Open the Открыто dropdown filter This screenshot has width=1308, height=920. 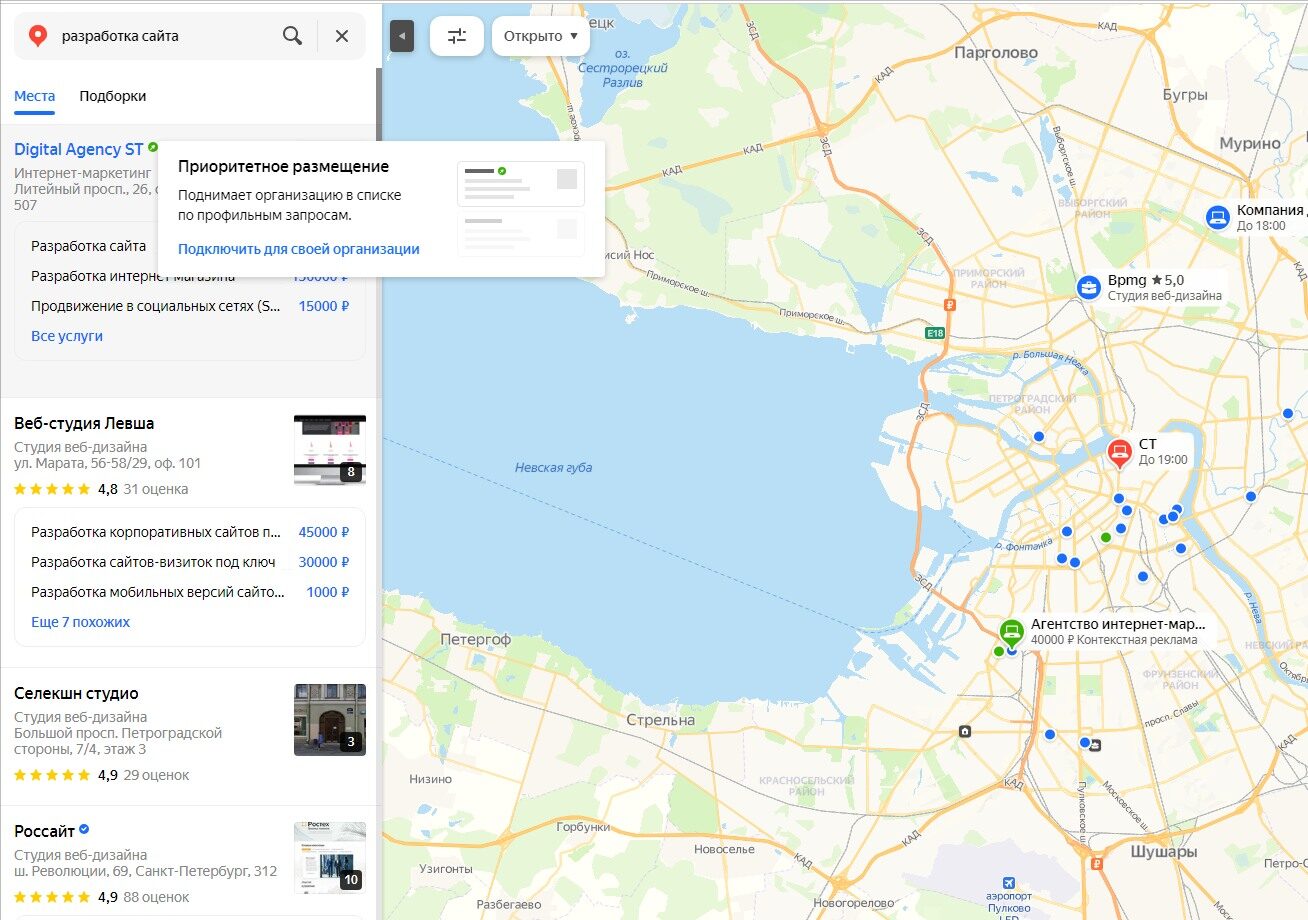(541, 36)
